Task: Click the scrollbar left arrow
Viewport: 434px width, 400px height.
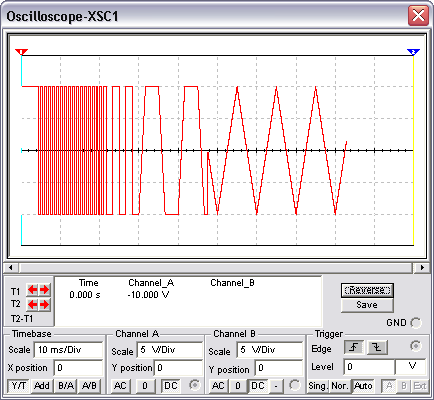Action: click(10, 267)
